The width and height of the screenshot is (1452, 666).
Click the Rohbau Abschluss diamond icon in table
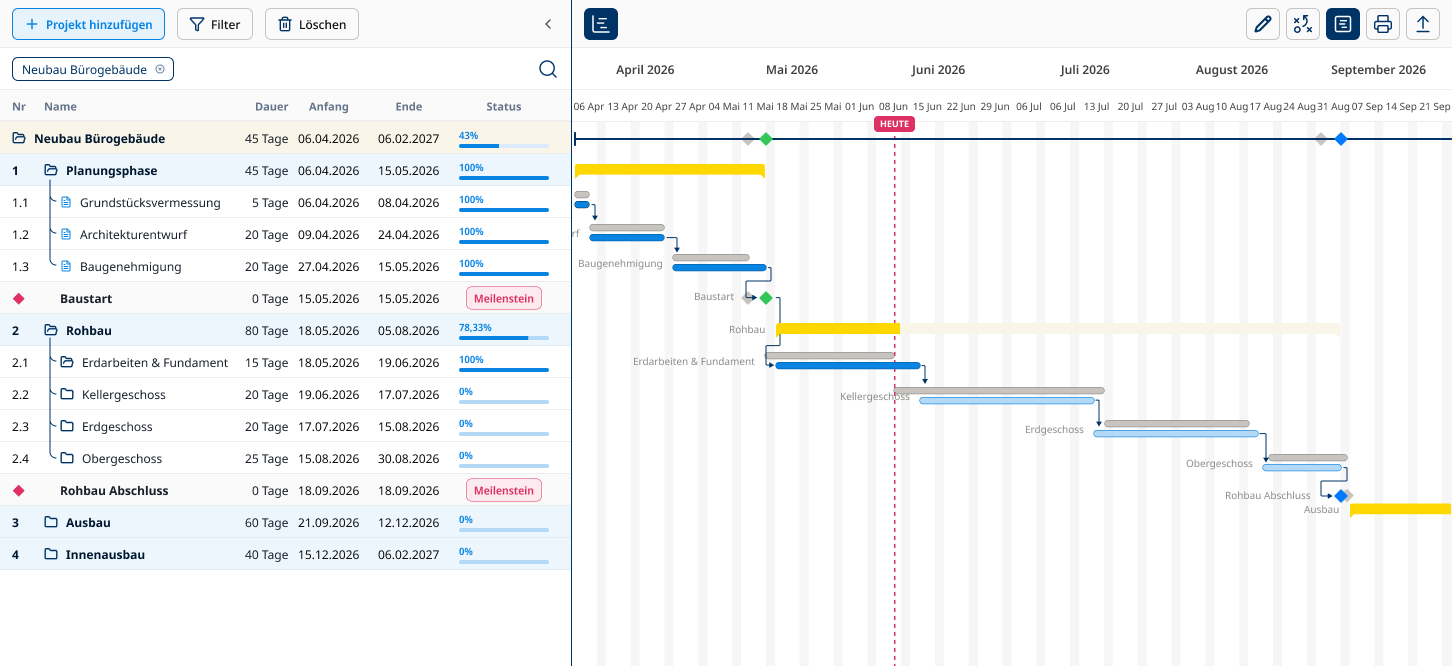[x=18, y=490]
